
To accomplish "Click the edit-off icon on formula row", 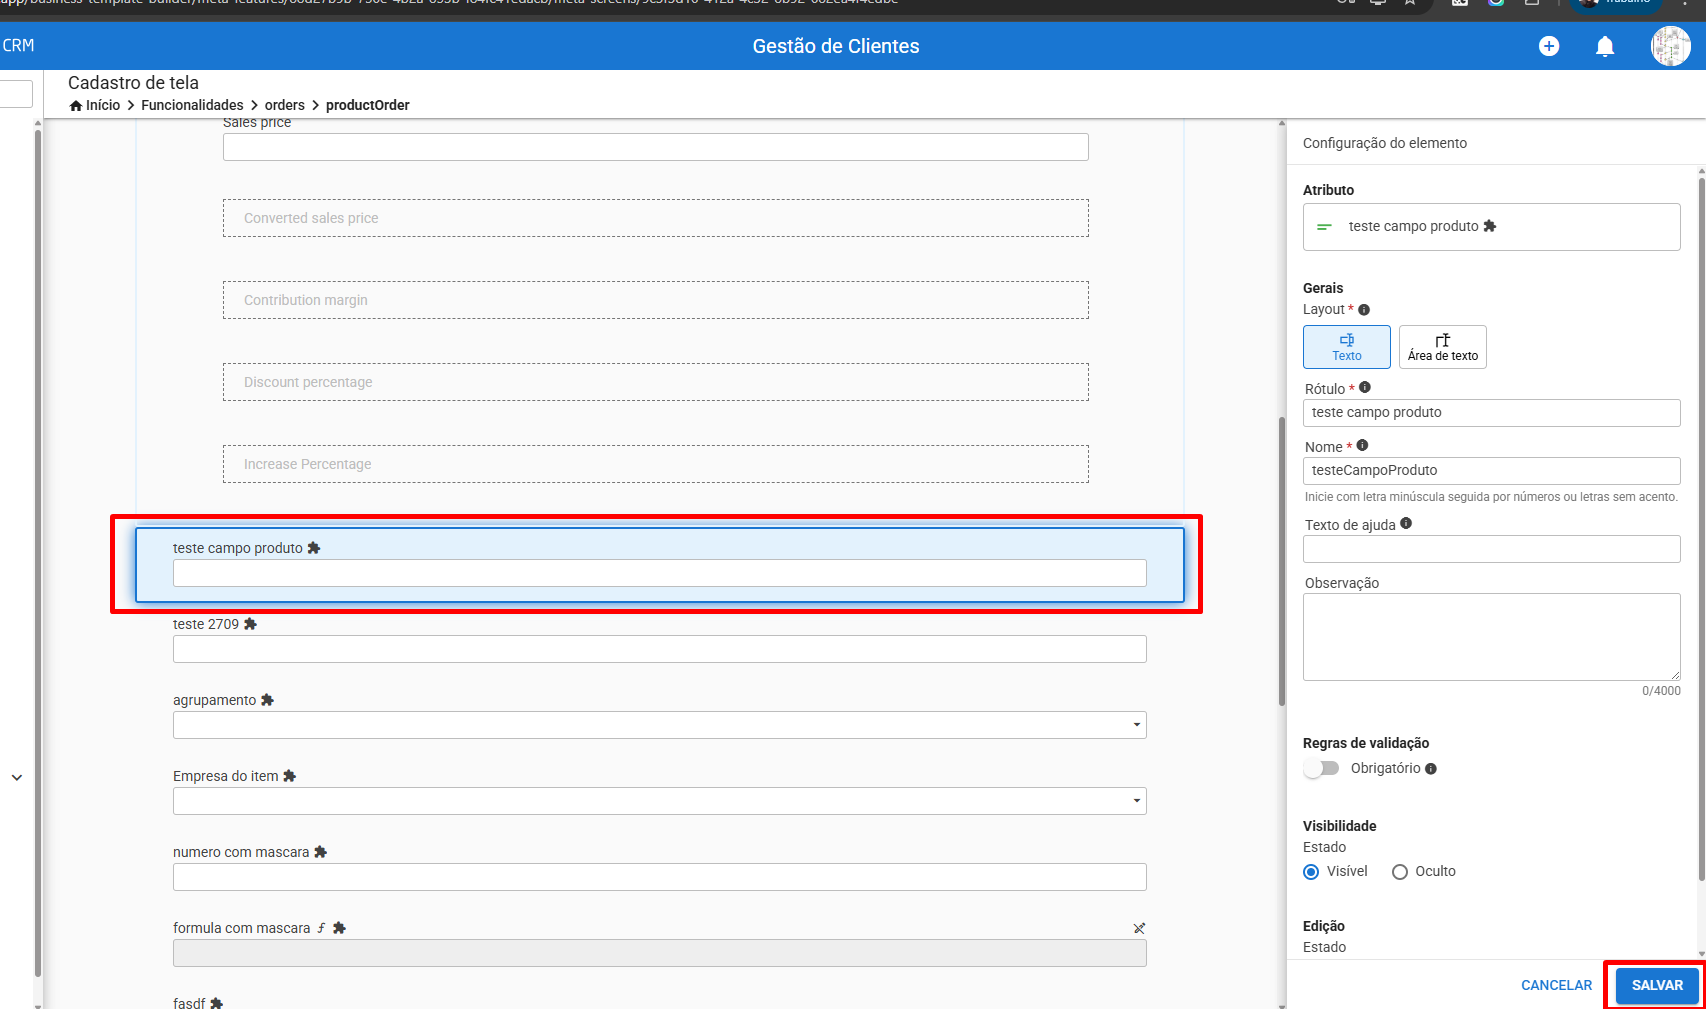I will (1139, 928).
